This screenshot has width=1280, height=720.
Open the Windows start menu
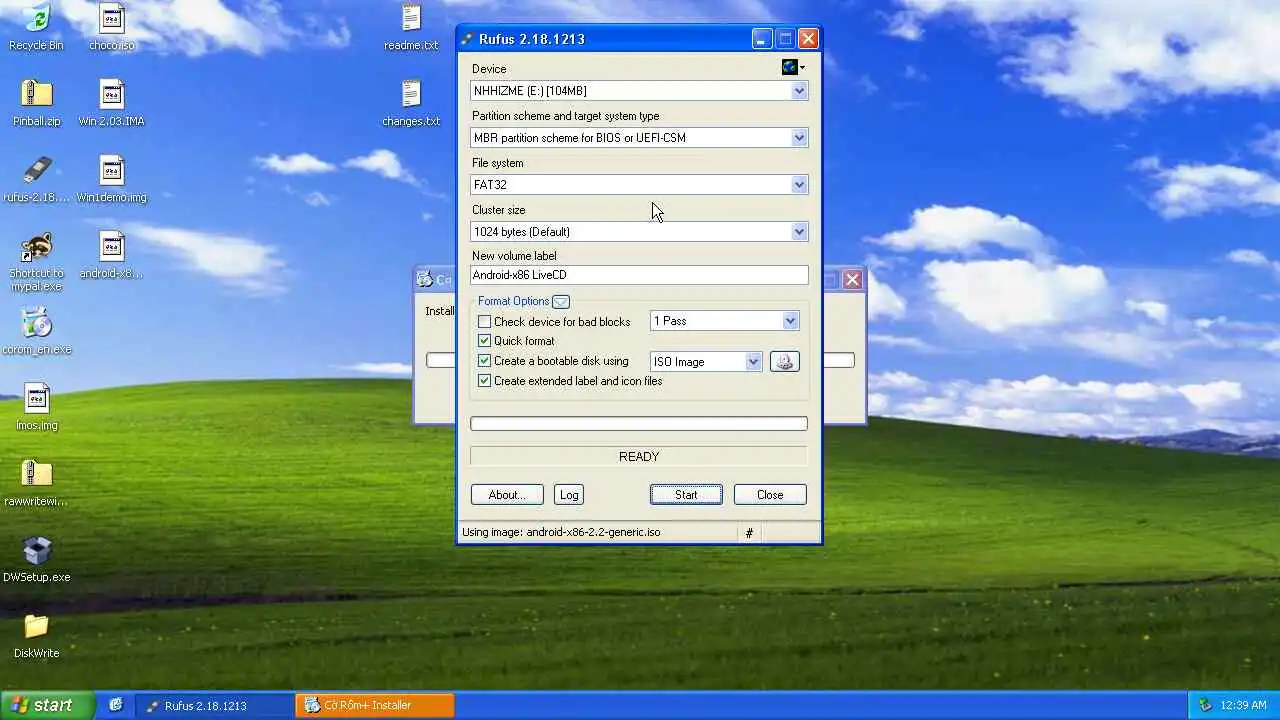[x=47, y=705]
